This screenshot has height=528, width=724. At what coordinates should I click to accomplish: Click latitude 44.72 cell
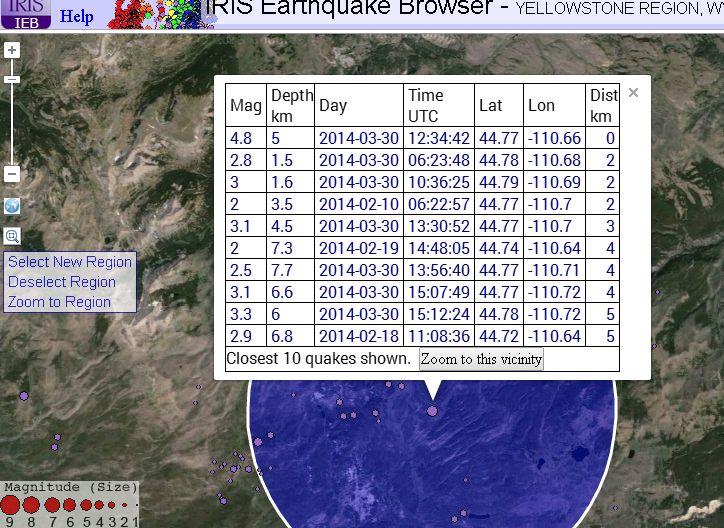click(499, 336)
